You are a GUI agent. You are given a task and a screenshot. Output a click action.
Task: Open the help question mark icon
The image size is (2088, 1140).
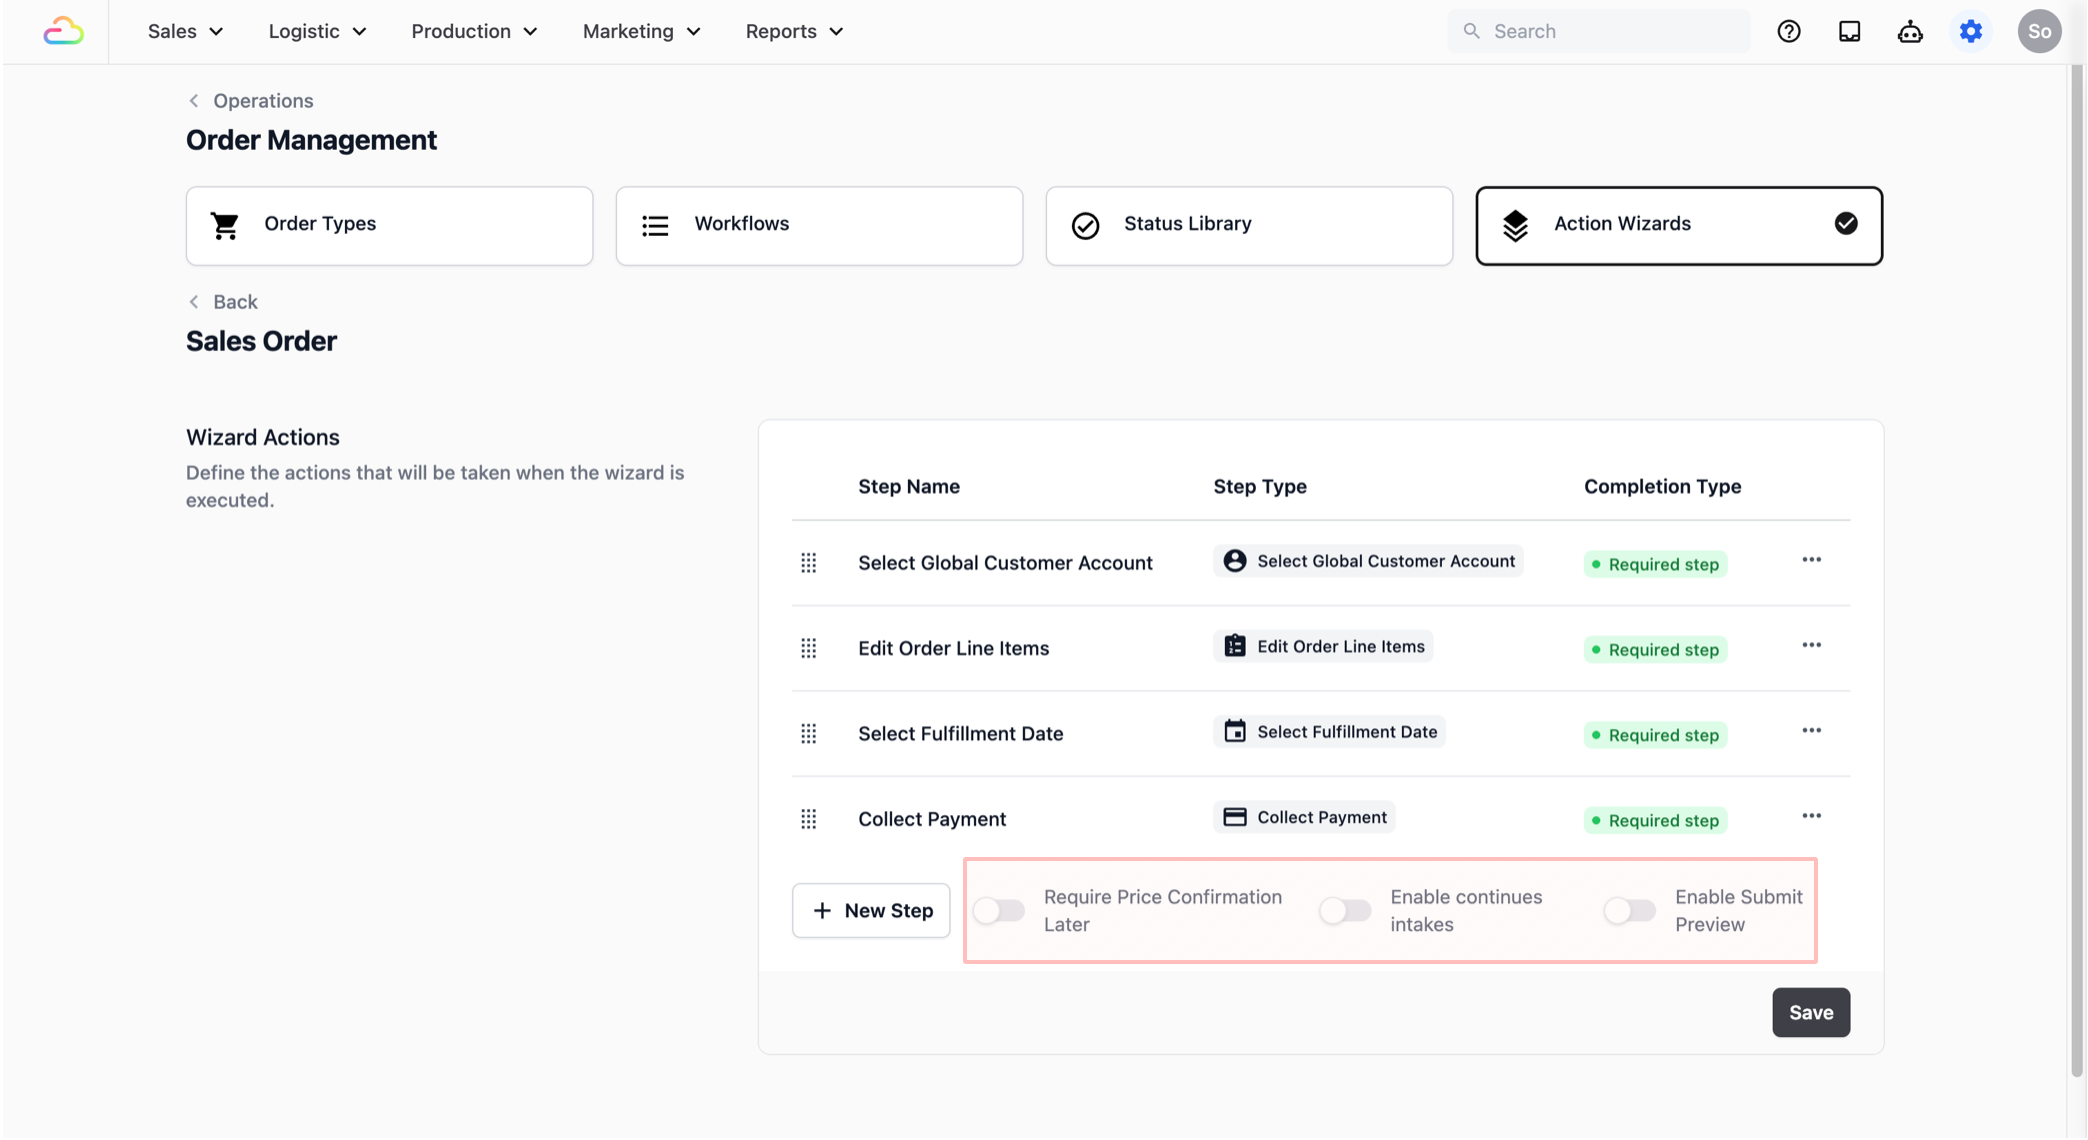[x=1788, y=31]
